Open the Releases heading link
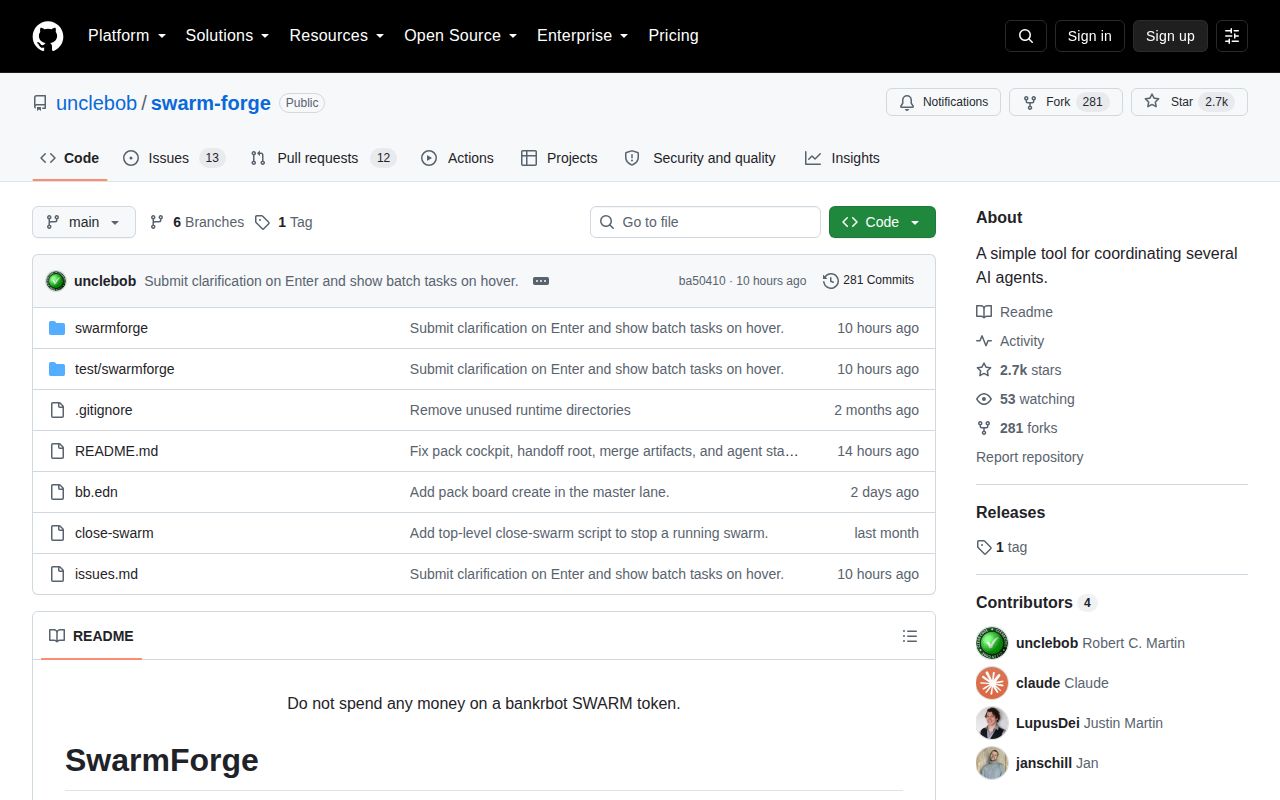 pos(1010,512)
